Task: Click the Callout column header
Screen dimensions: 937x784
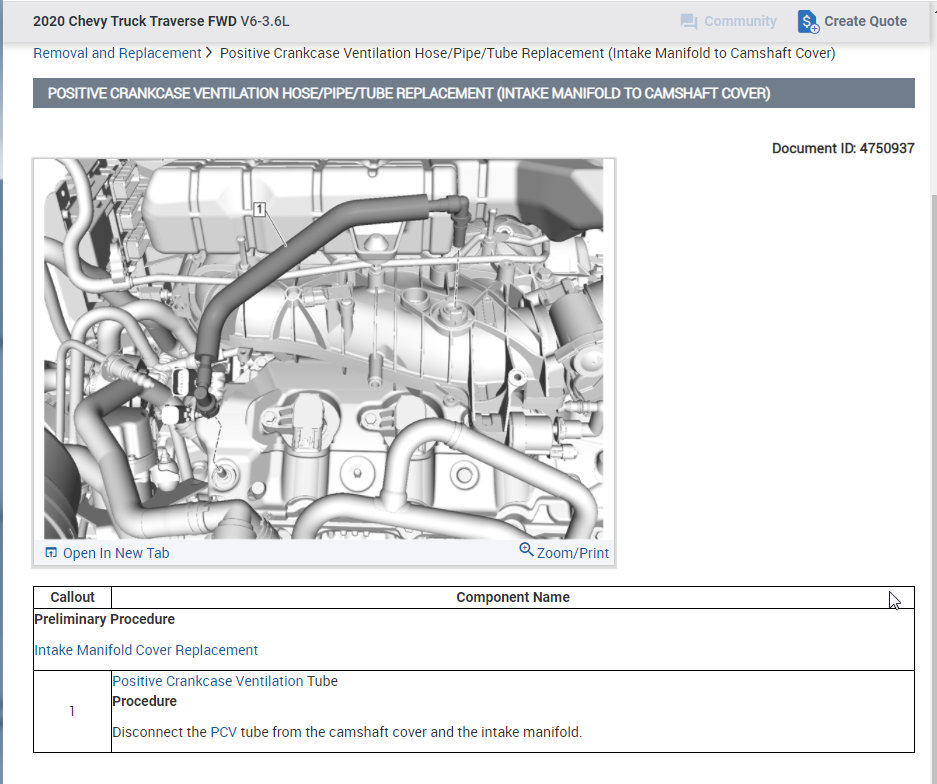Action: click(x=72, y=598)
